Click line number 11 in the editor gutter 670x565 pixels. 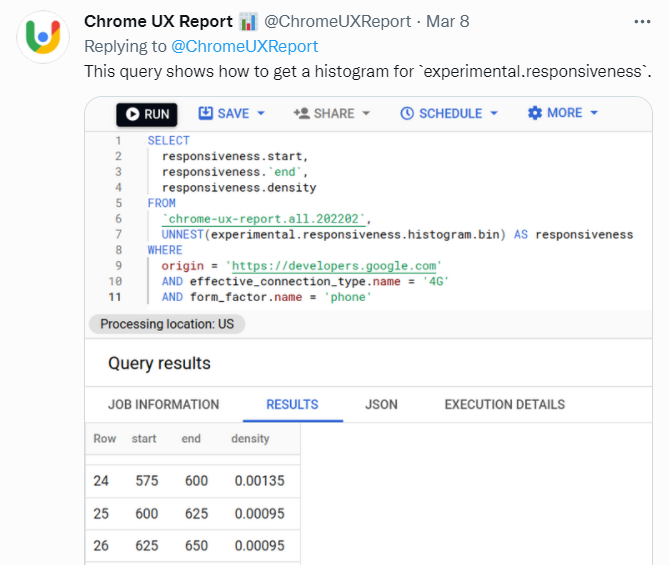(115, 297)
